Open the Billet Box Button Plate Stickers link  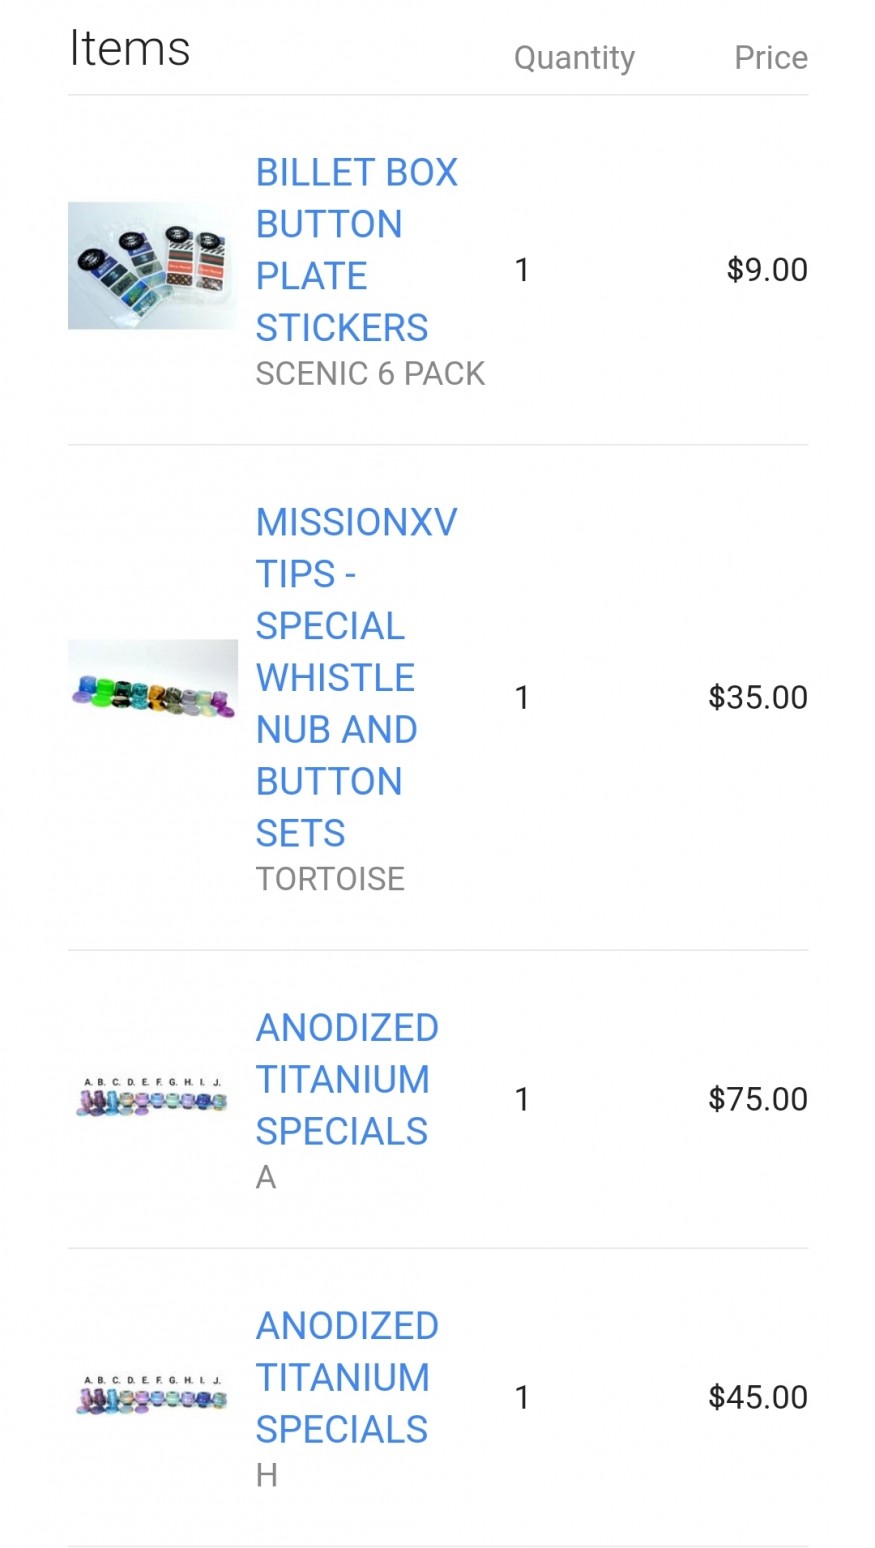355,249
